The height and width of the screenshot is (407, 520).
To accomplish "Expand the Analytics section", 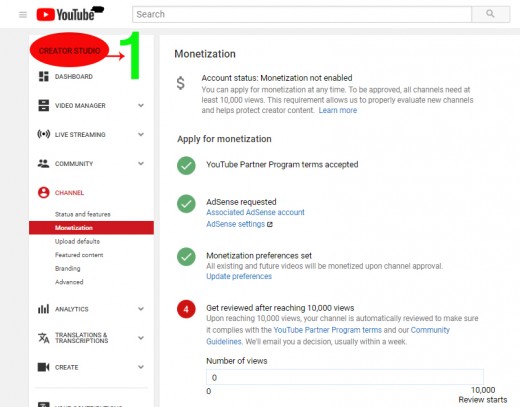I will coord(141,309).
